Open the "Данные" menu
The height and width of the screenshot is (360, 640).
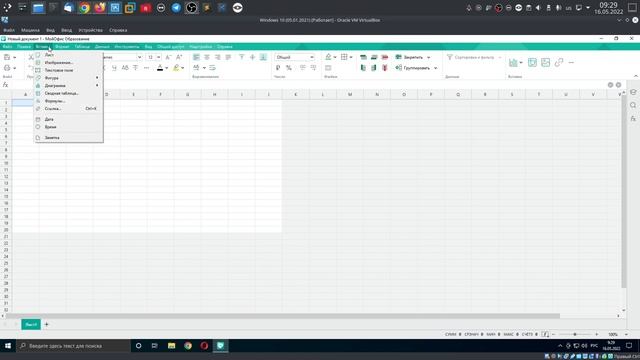click(x=102, y=47)
